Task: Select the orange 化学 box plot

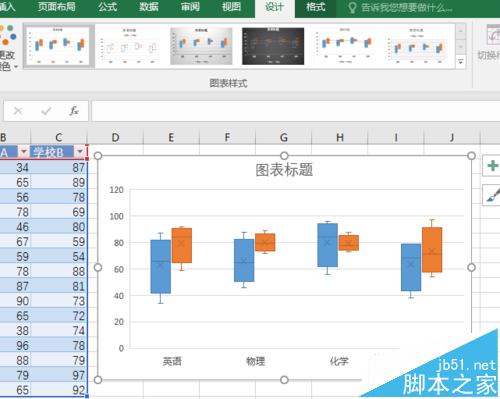Action: click(x=349, y=243)
